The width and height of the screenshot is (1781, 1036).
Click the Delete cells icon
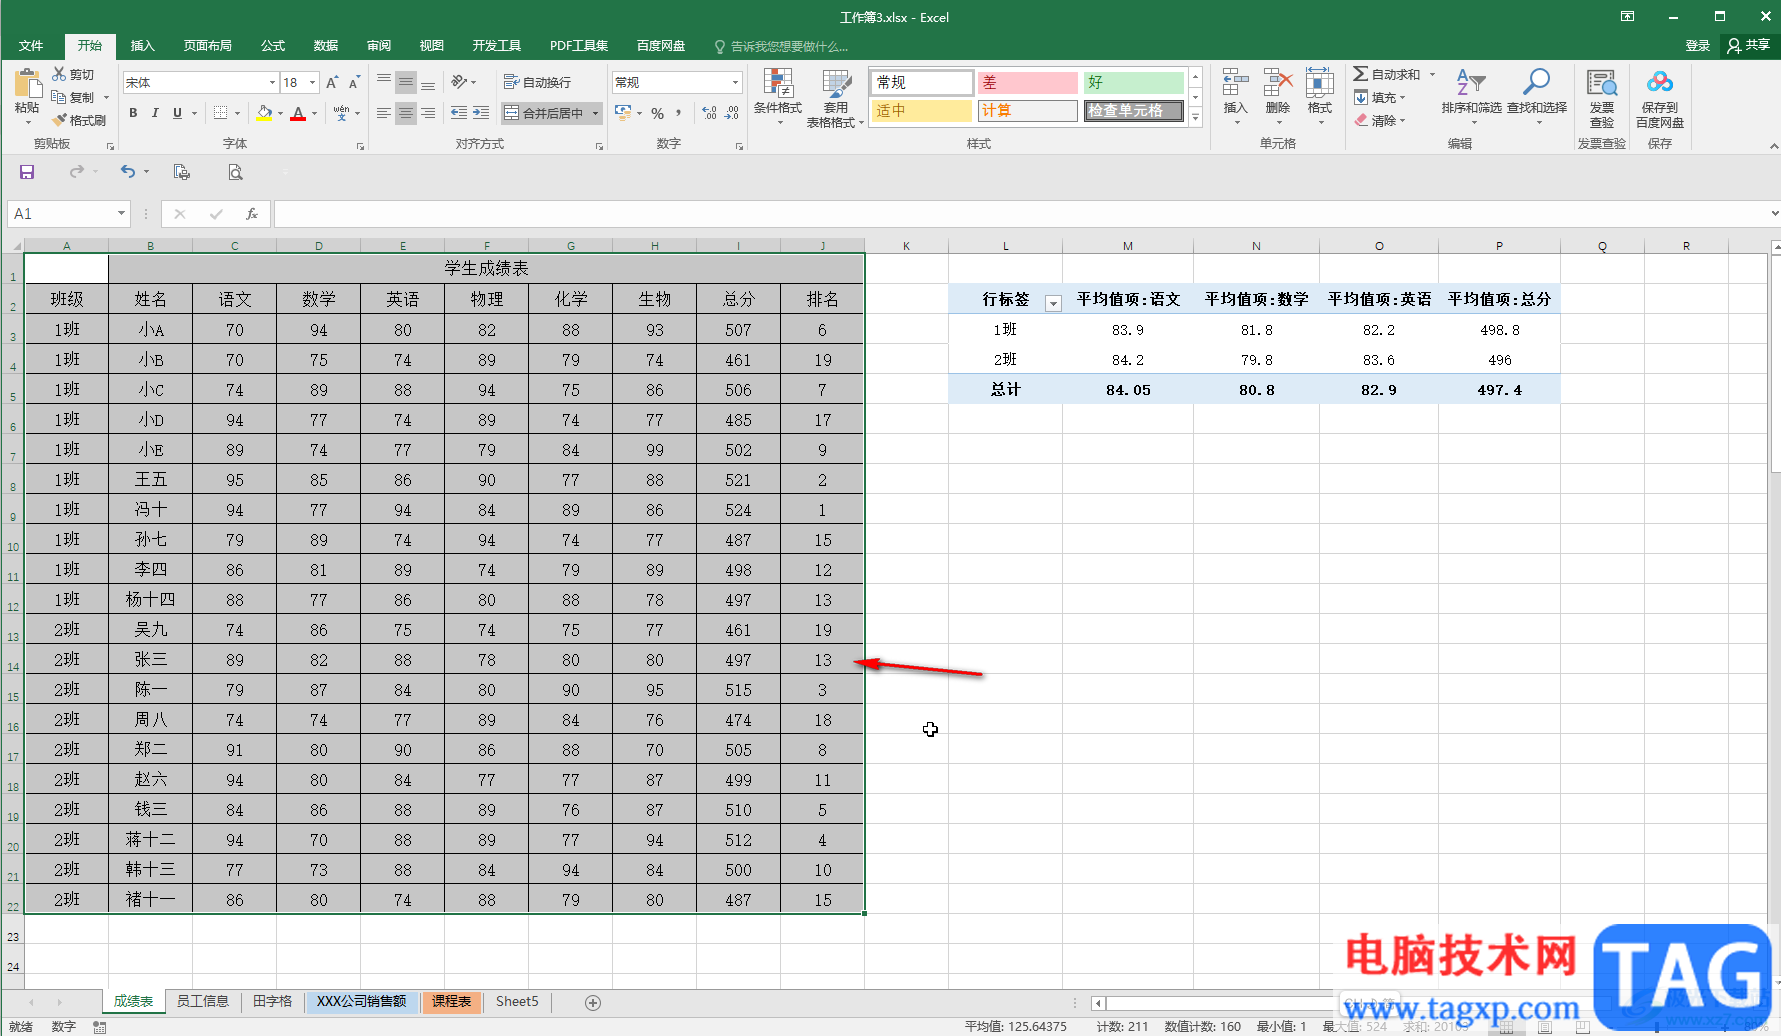click(1278, 83)
